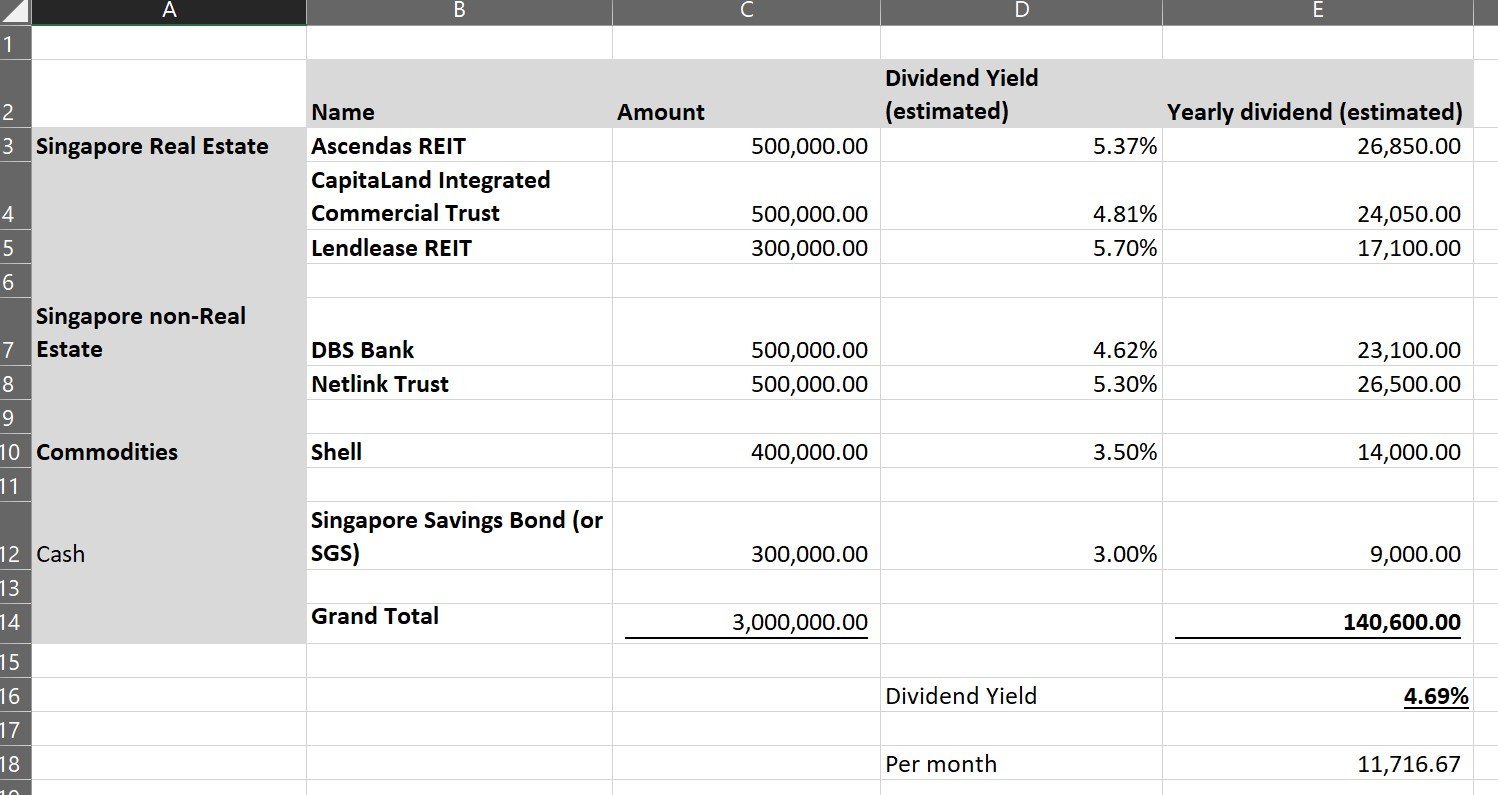
Task: Click Shell amount 400,000.00
Action: [746, 451]
